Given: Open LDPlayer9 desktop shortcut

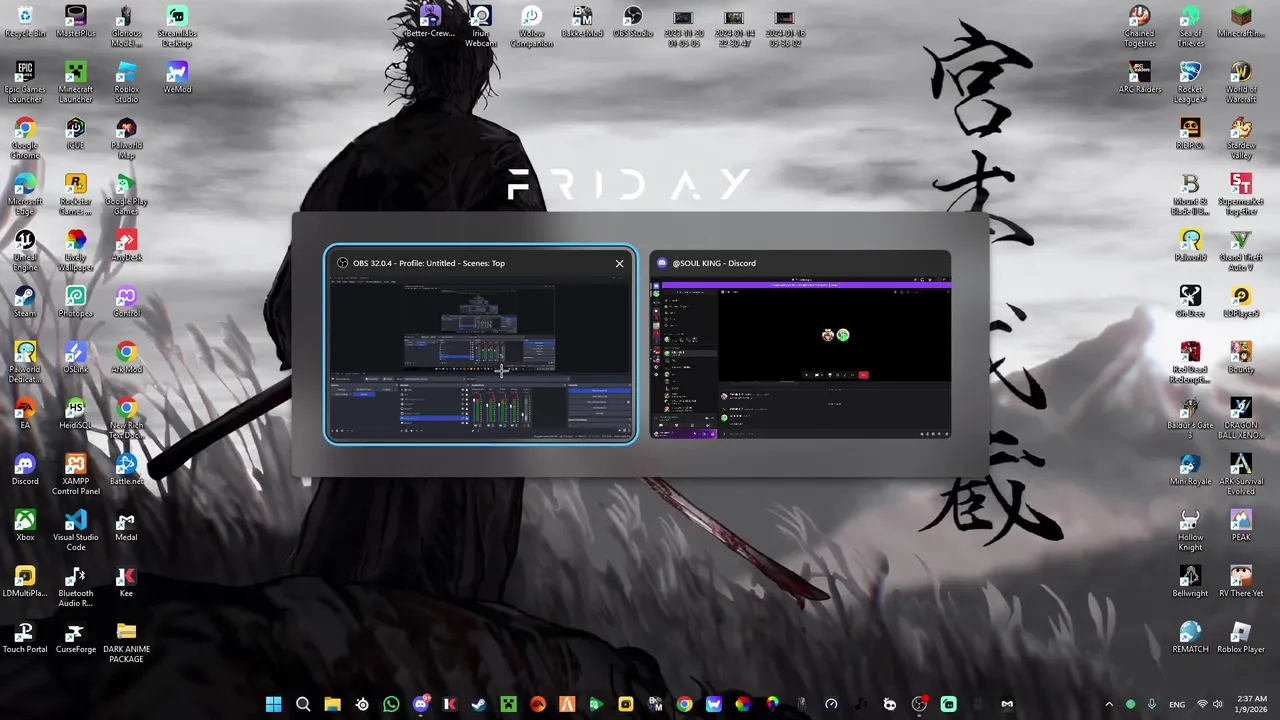Looking at the screenshot, I should [x=1241, y=303].
